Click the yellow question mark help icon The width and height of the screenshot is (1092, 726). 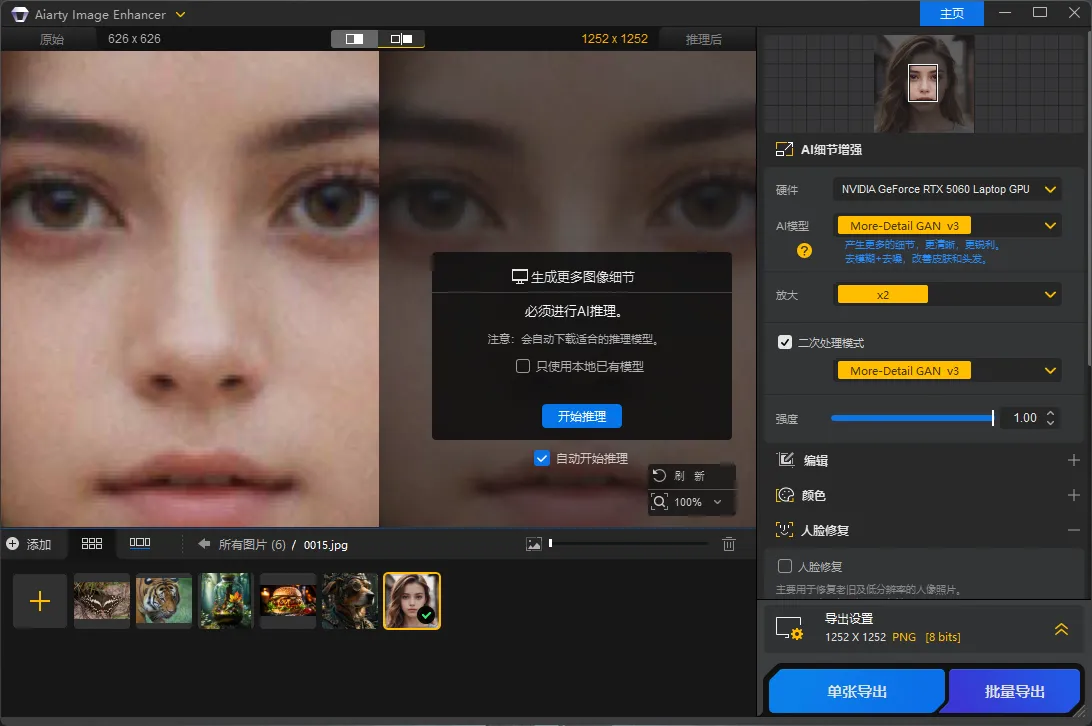pos(804,251)
